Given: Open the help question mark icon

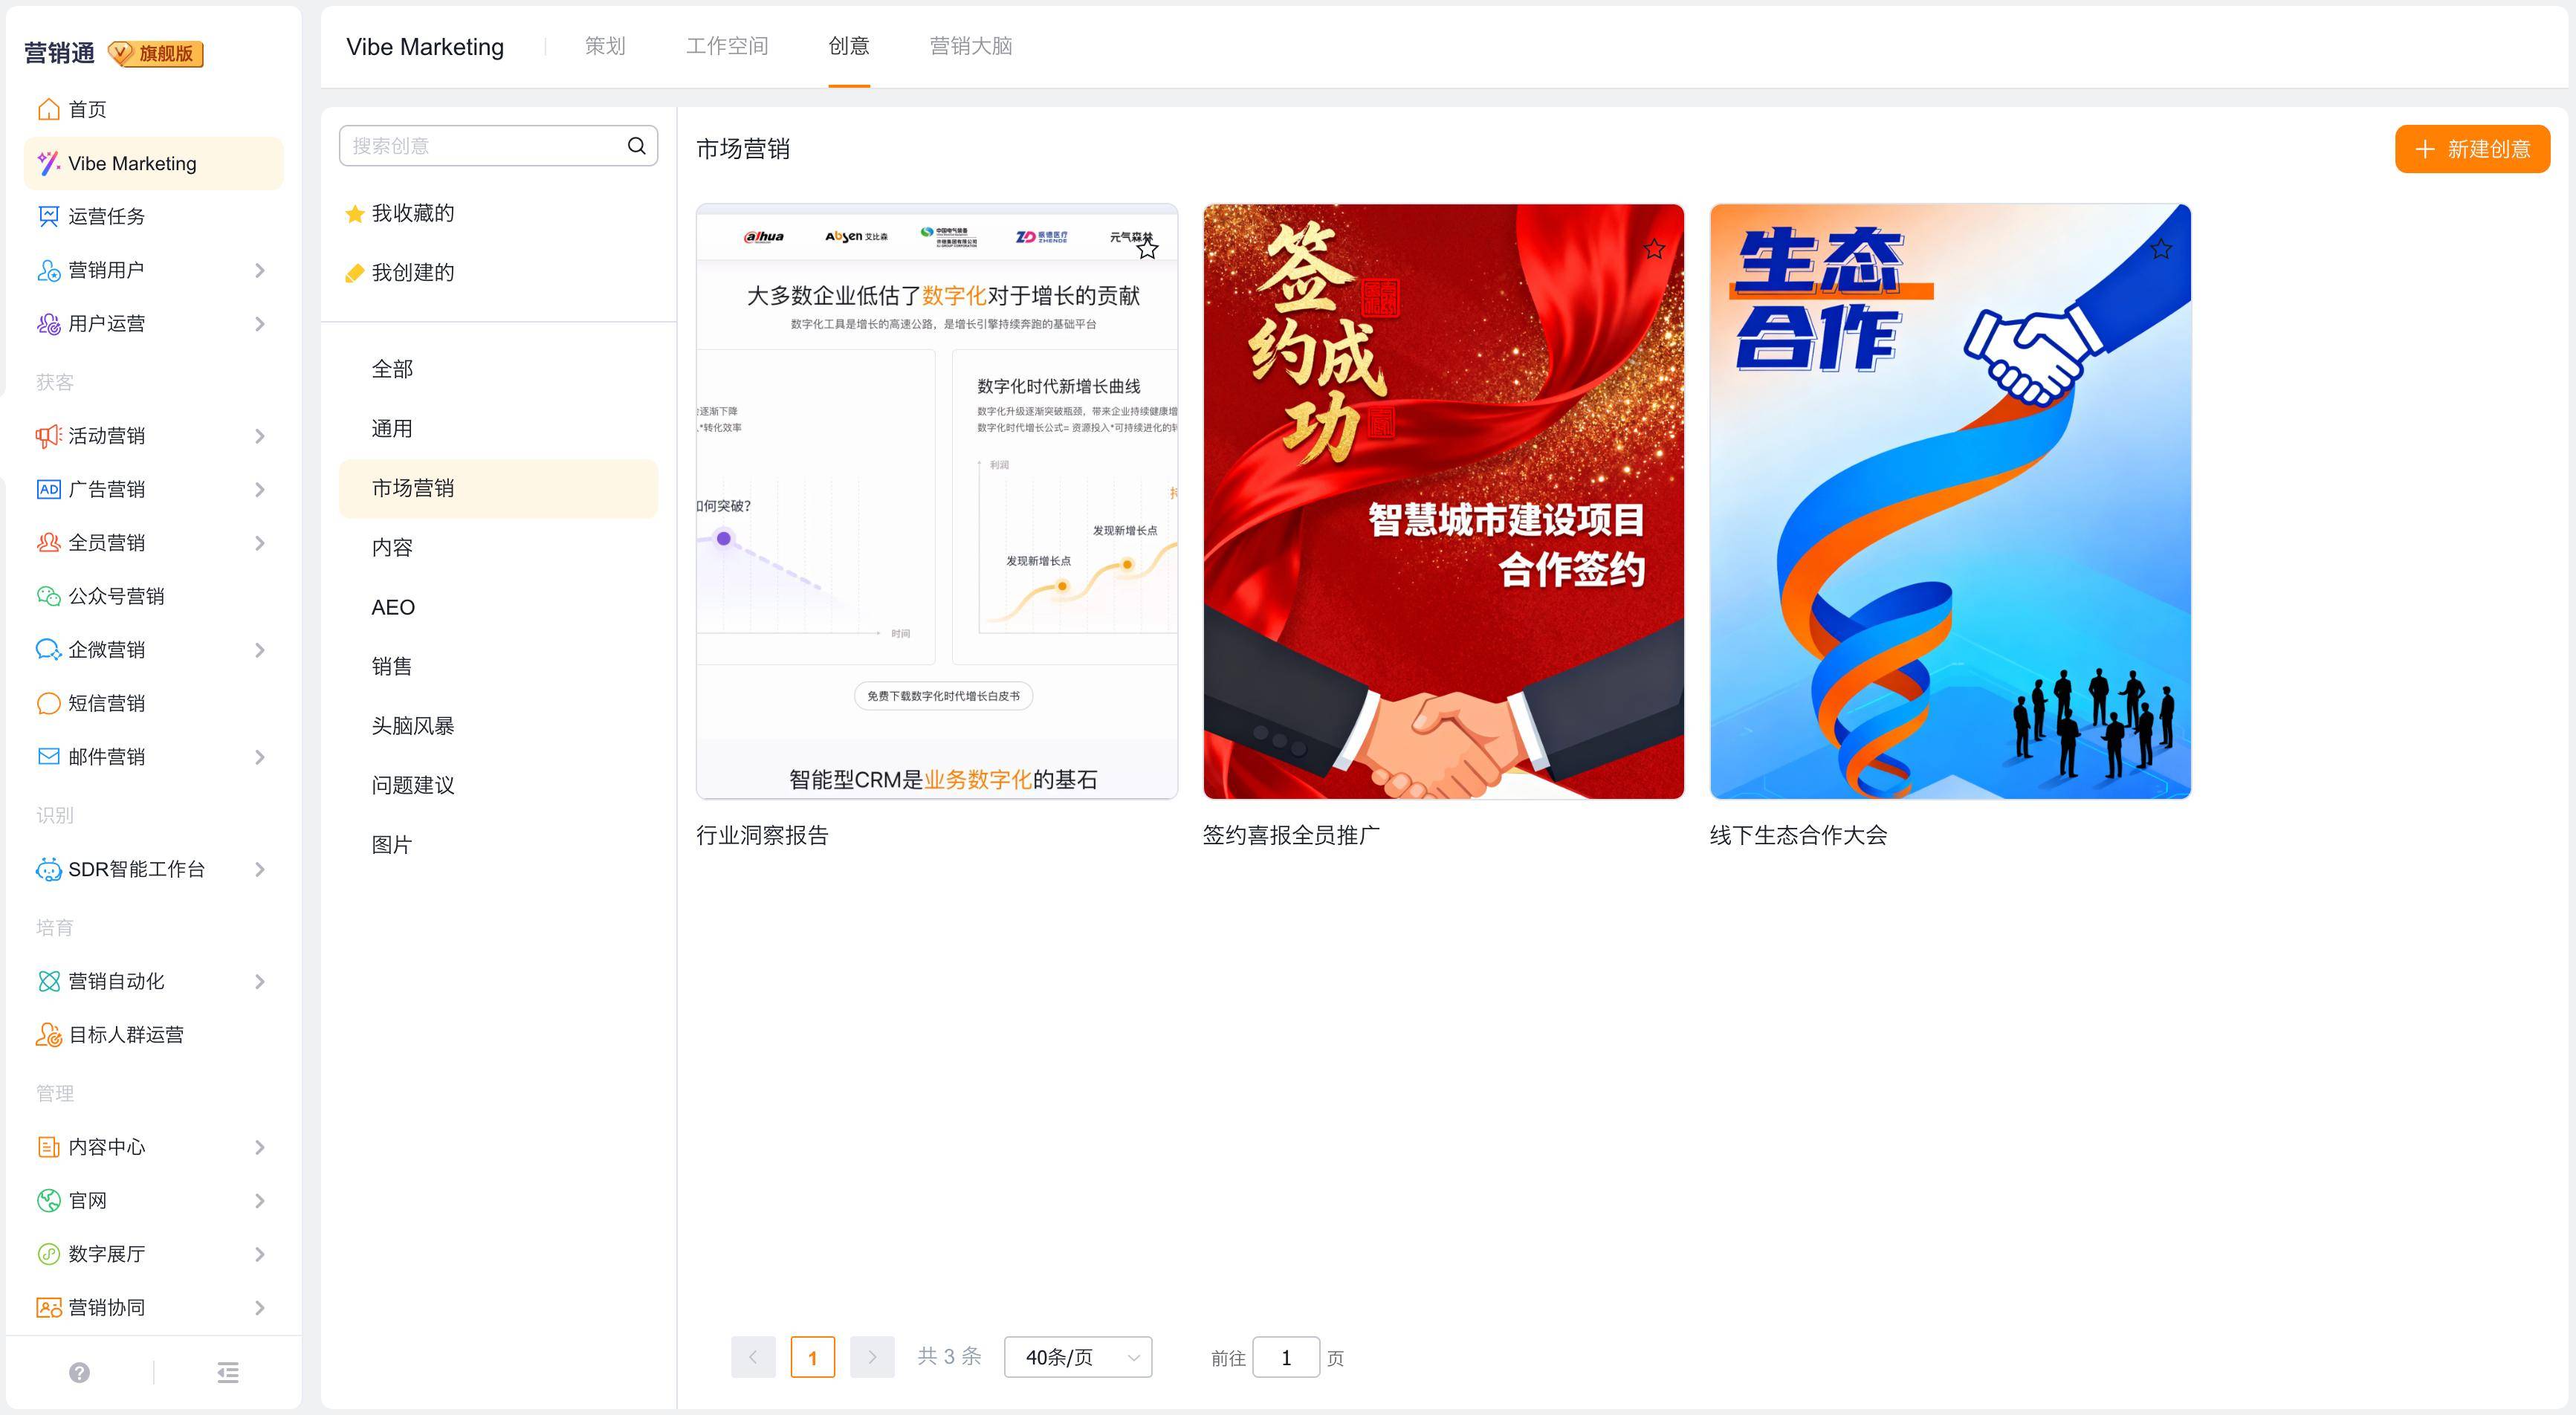Looking at the screenshot, I should pos(80,1372).
